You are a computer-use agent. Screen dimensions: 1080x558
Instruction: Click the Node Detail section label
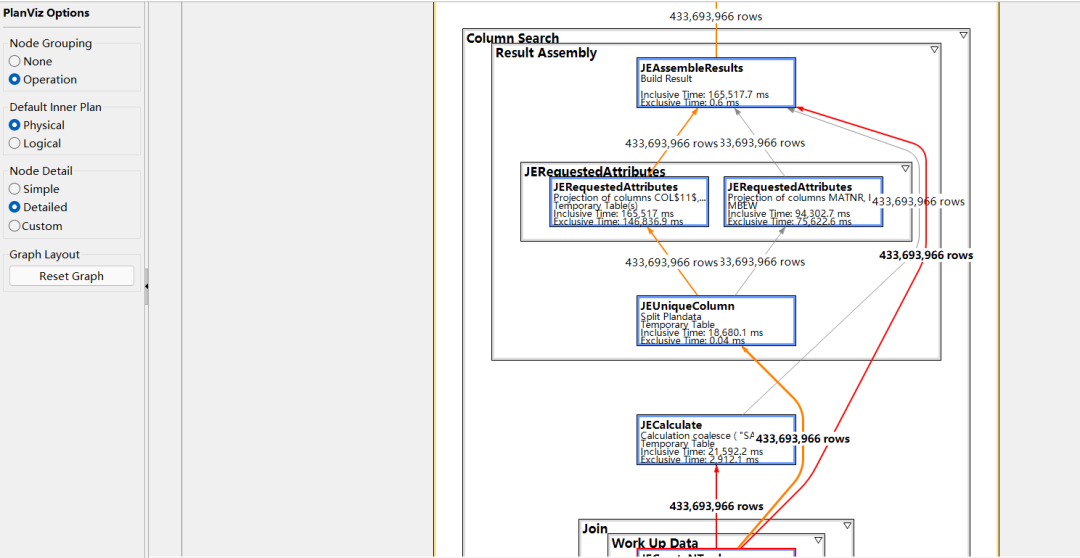41,171
